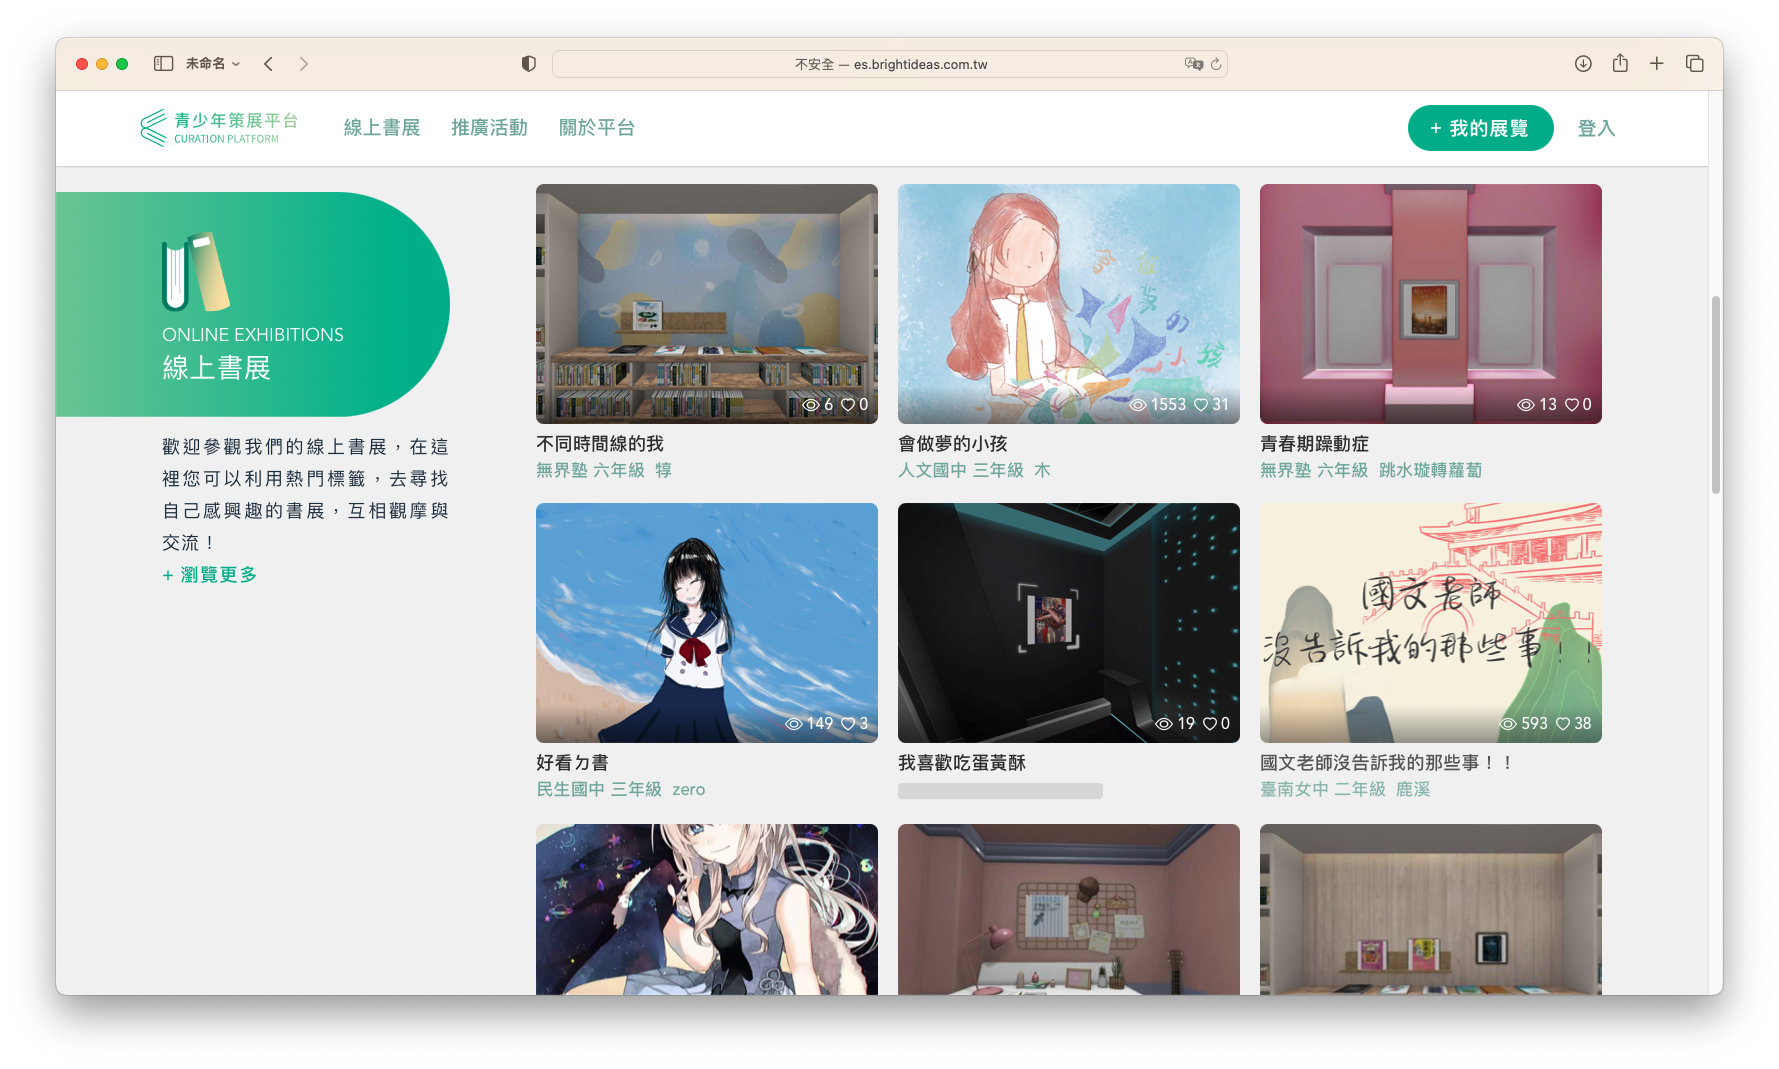Toggle the Safari sidebar panel icon
Viewport: 1779px width, 1069px height.
tap(163, 64)
